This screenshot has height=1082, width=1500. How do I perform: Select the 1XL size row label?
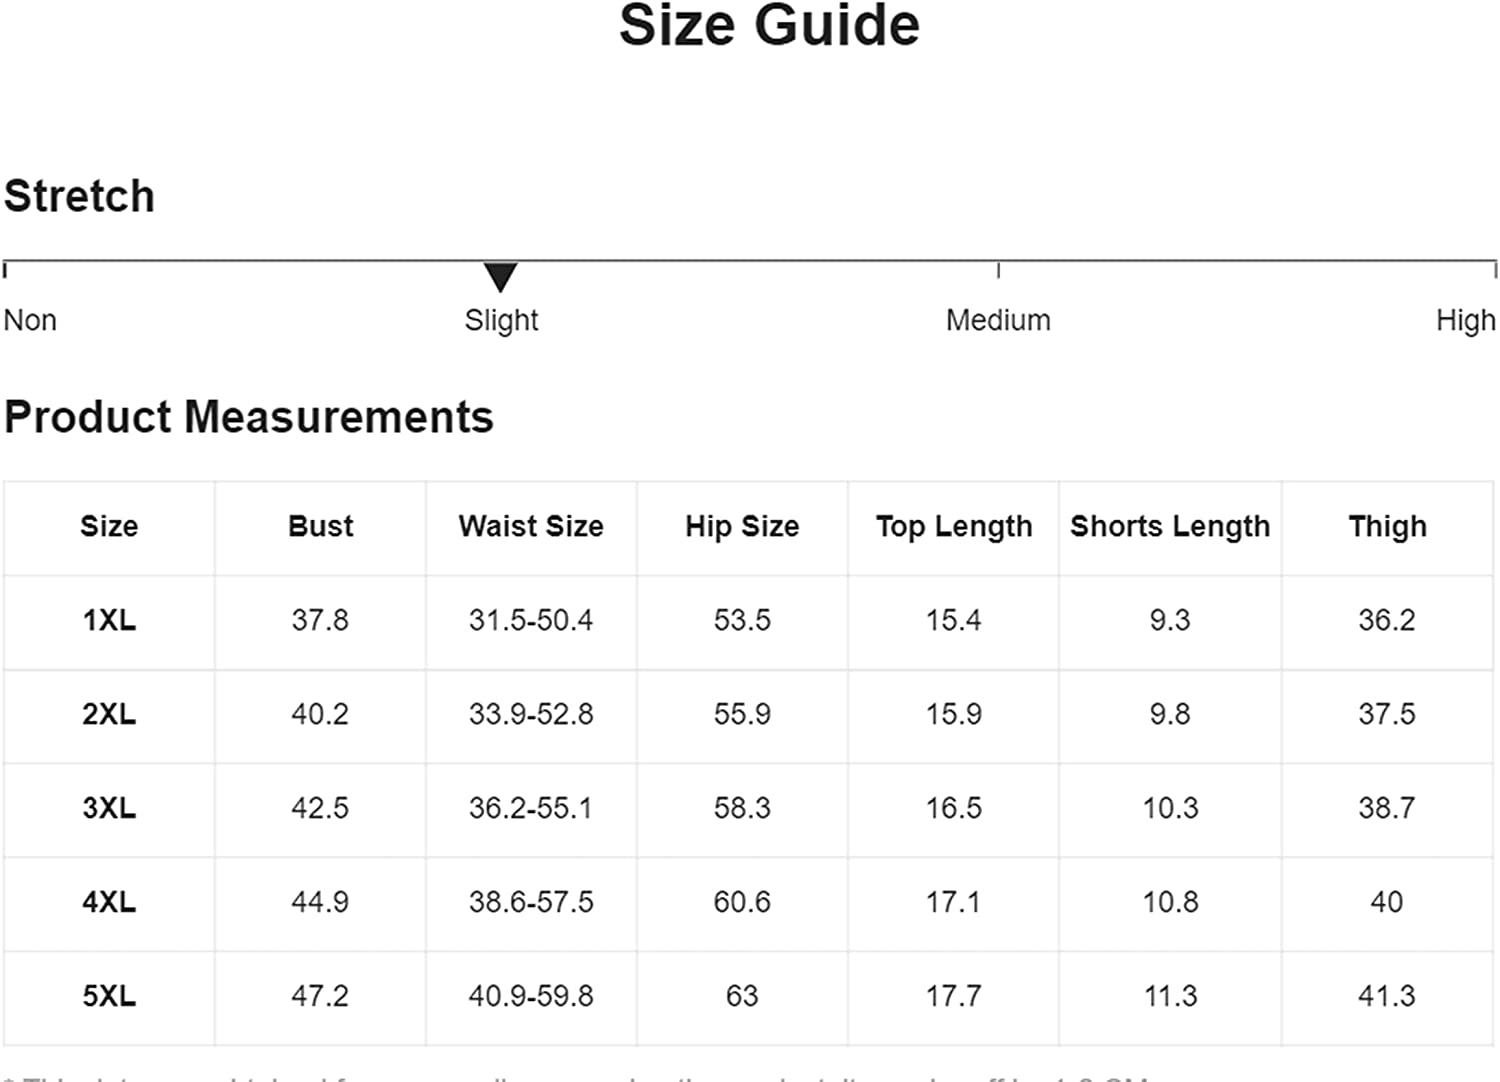click(109, 620)
